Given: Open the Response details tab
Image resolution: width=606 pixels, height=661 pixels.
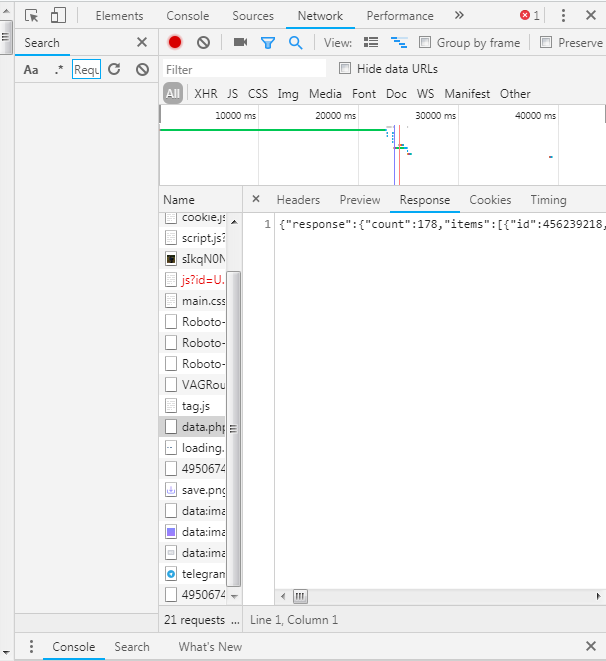Looking at the screenshot, I should 425,200.
